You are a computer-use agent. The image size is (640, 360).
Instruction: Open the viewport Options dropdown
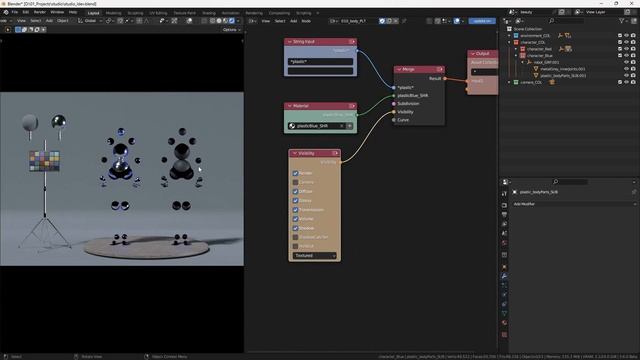coord(231,30)
